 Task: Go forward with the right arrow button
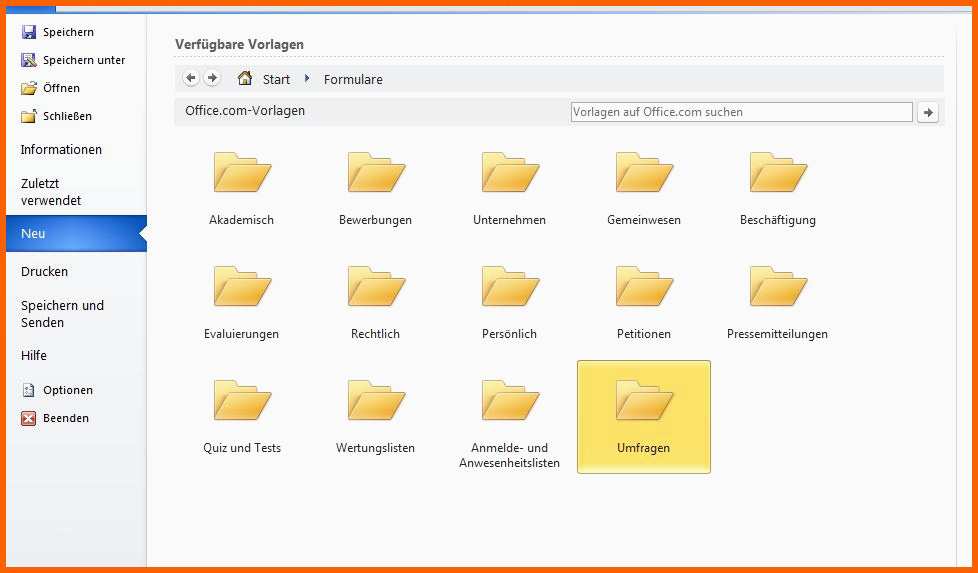tap(212, 78)
